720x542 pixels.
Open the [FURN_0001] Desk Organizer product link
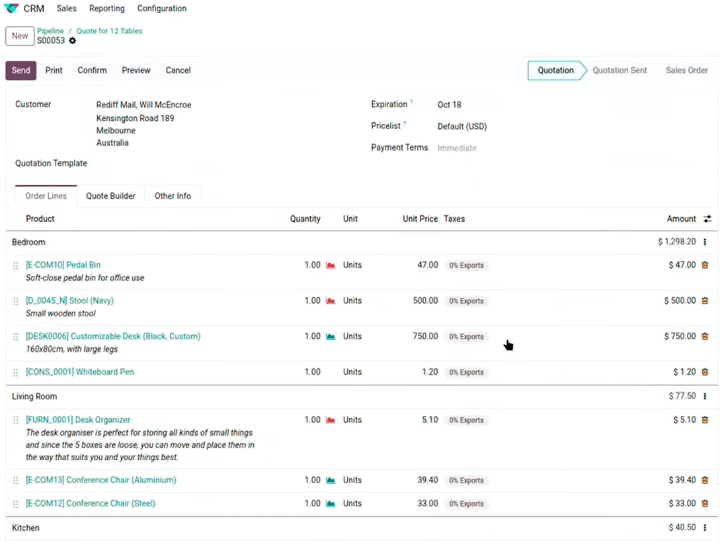point(78,420)
